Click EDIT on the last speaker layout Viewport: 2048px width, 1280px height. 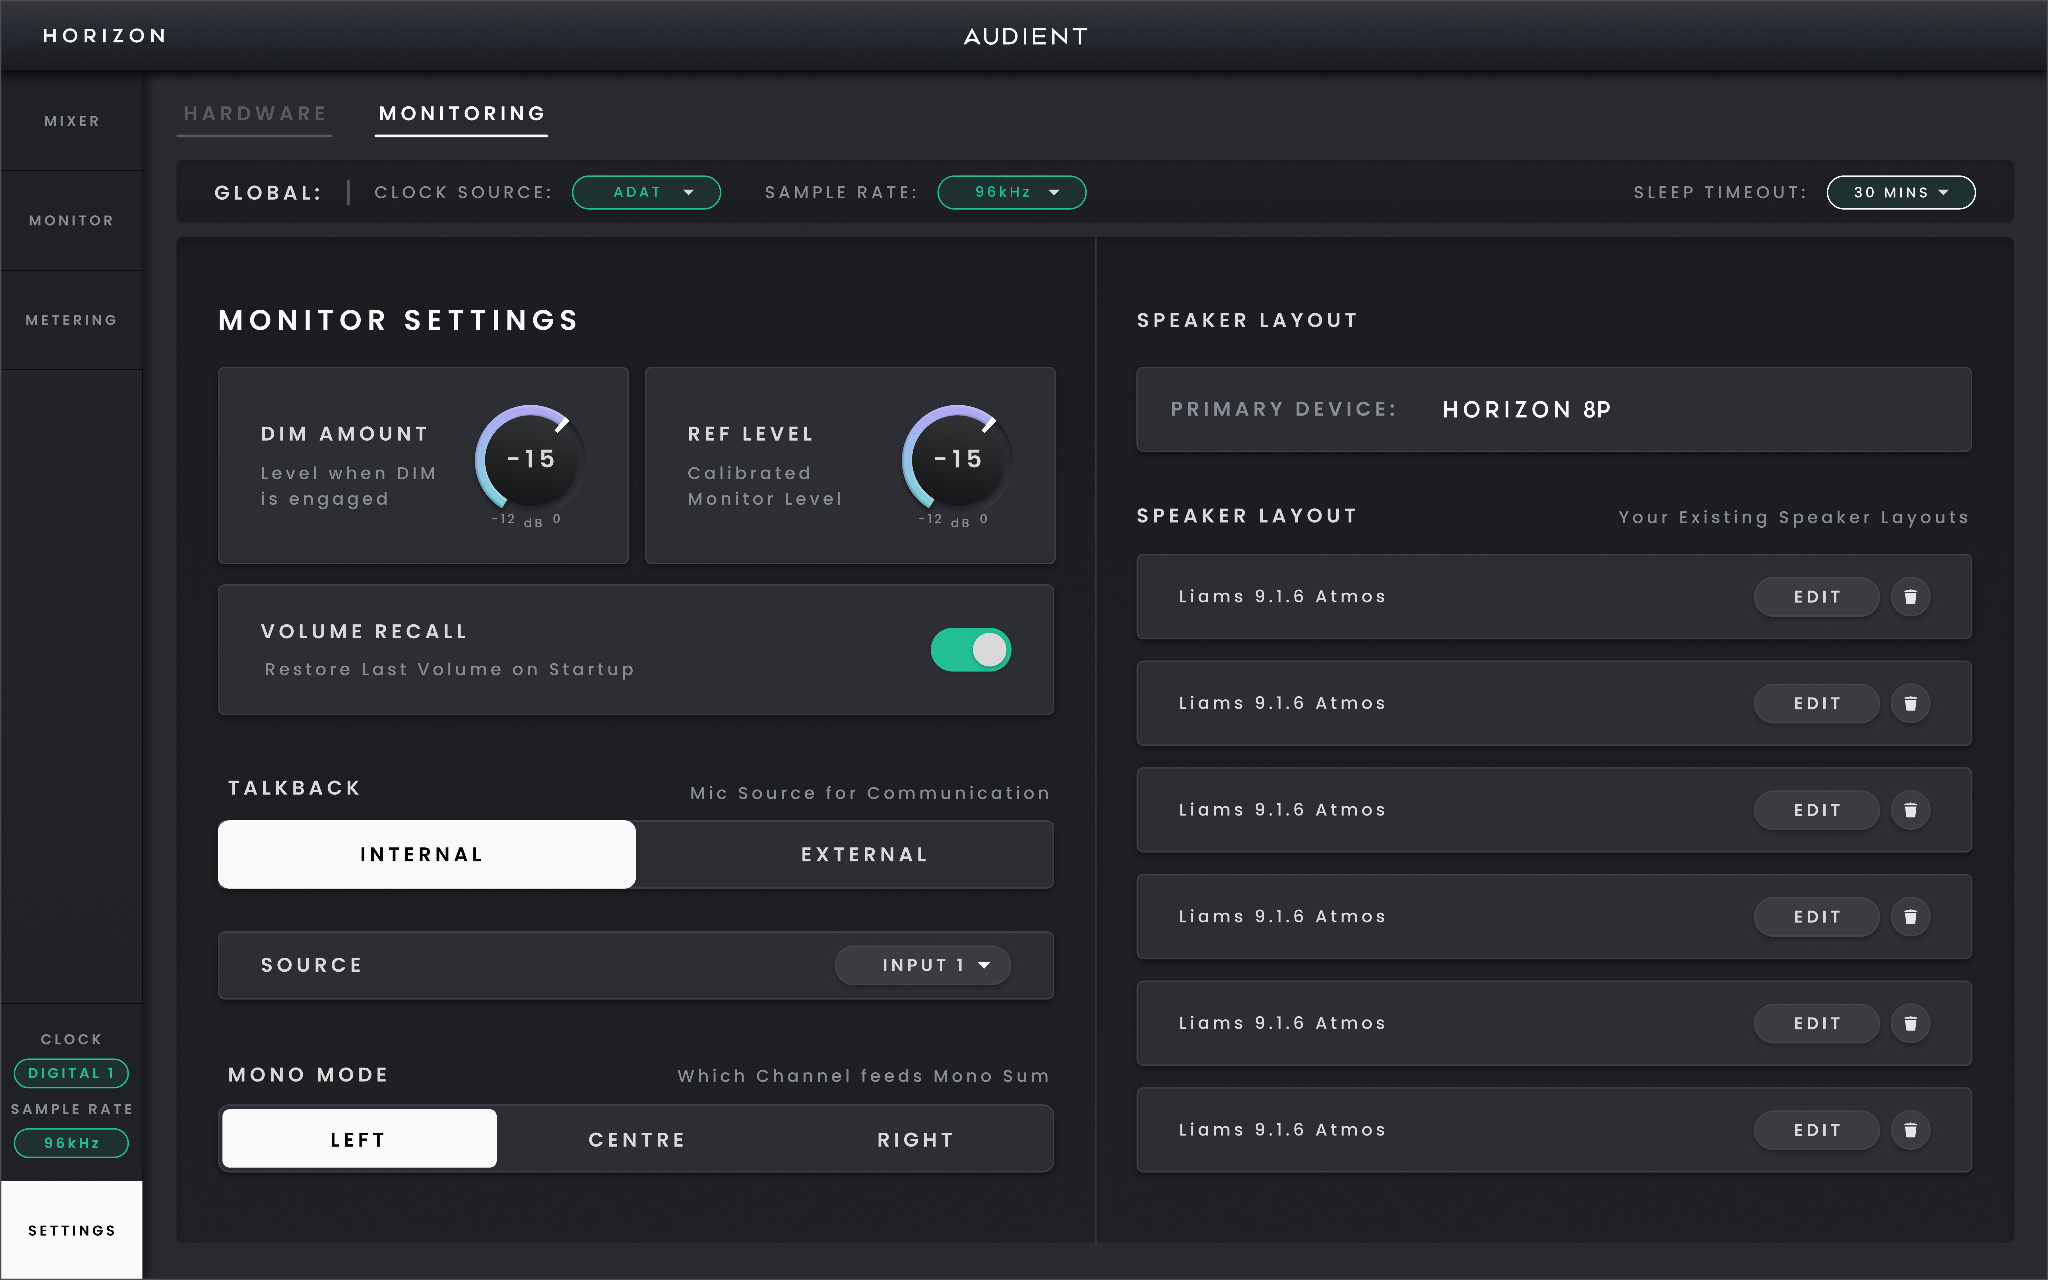1817,1130
